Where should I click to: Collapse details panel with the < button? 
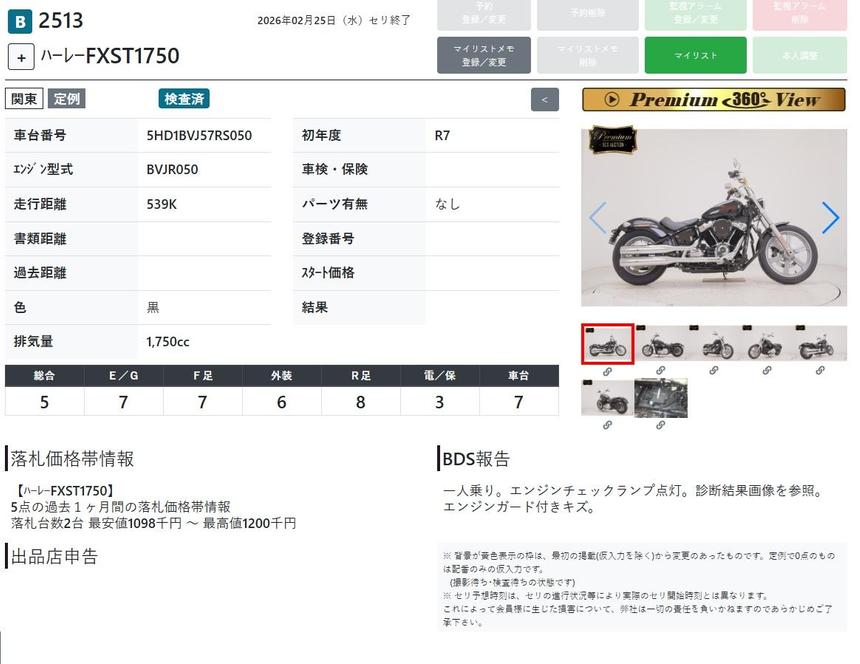tap(544, 99)
